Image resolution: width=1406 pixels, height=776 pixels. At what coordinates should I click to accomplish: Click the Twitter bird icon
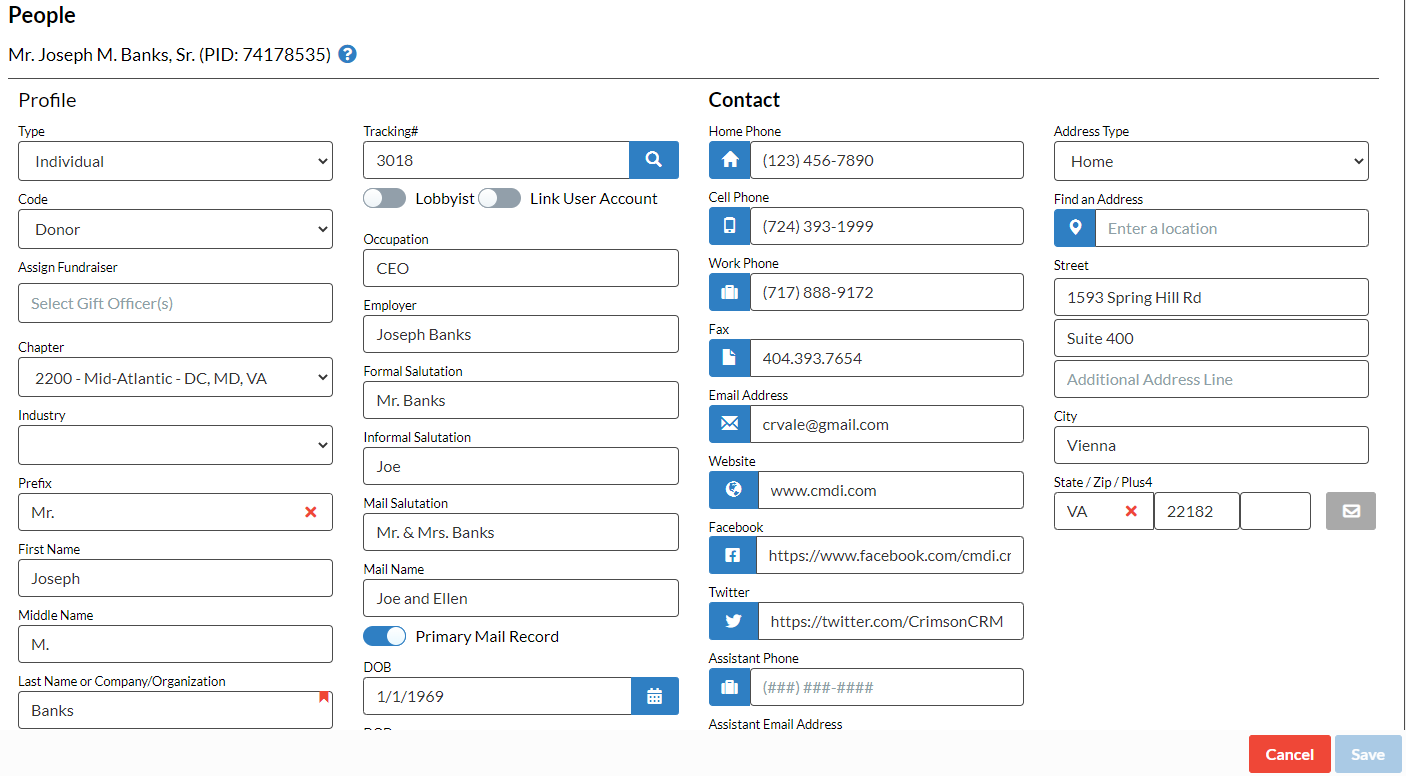(733, 621)
